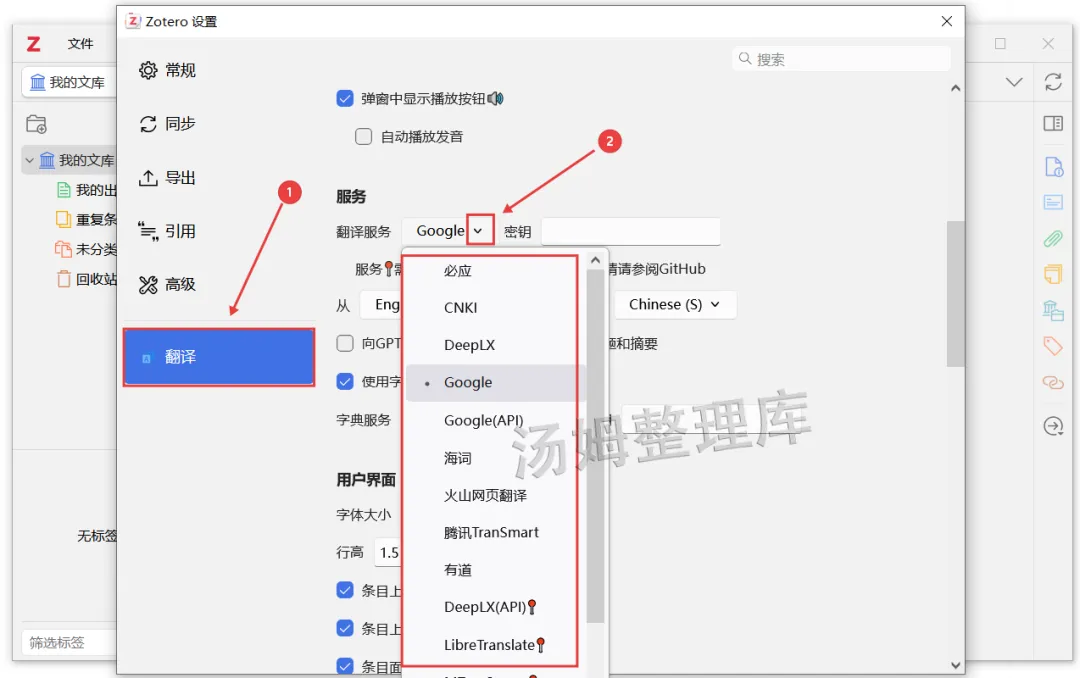Image resolution: width=1080 pixels, height=678 pixels.
Task: Click the sync arrows icon beside 同步
Action: (x=148, y=124)
